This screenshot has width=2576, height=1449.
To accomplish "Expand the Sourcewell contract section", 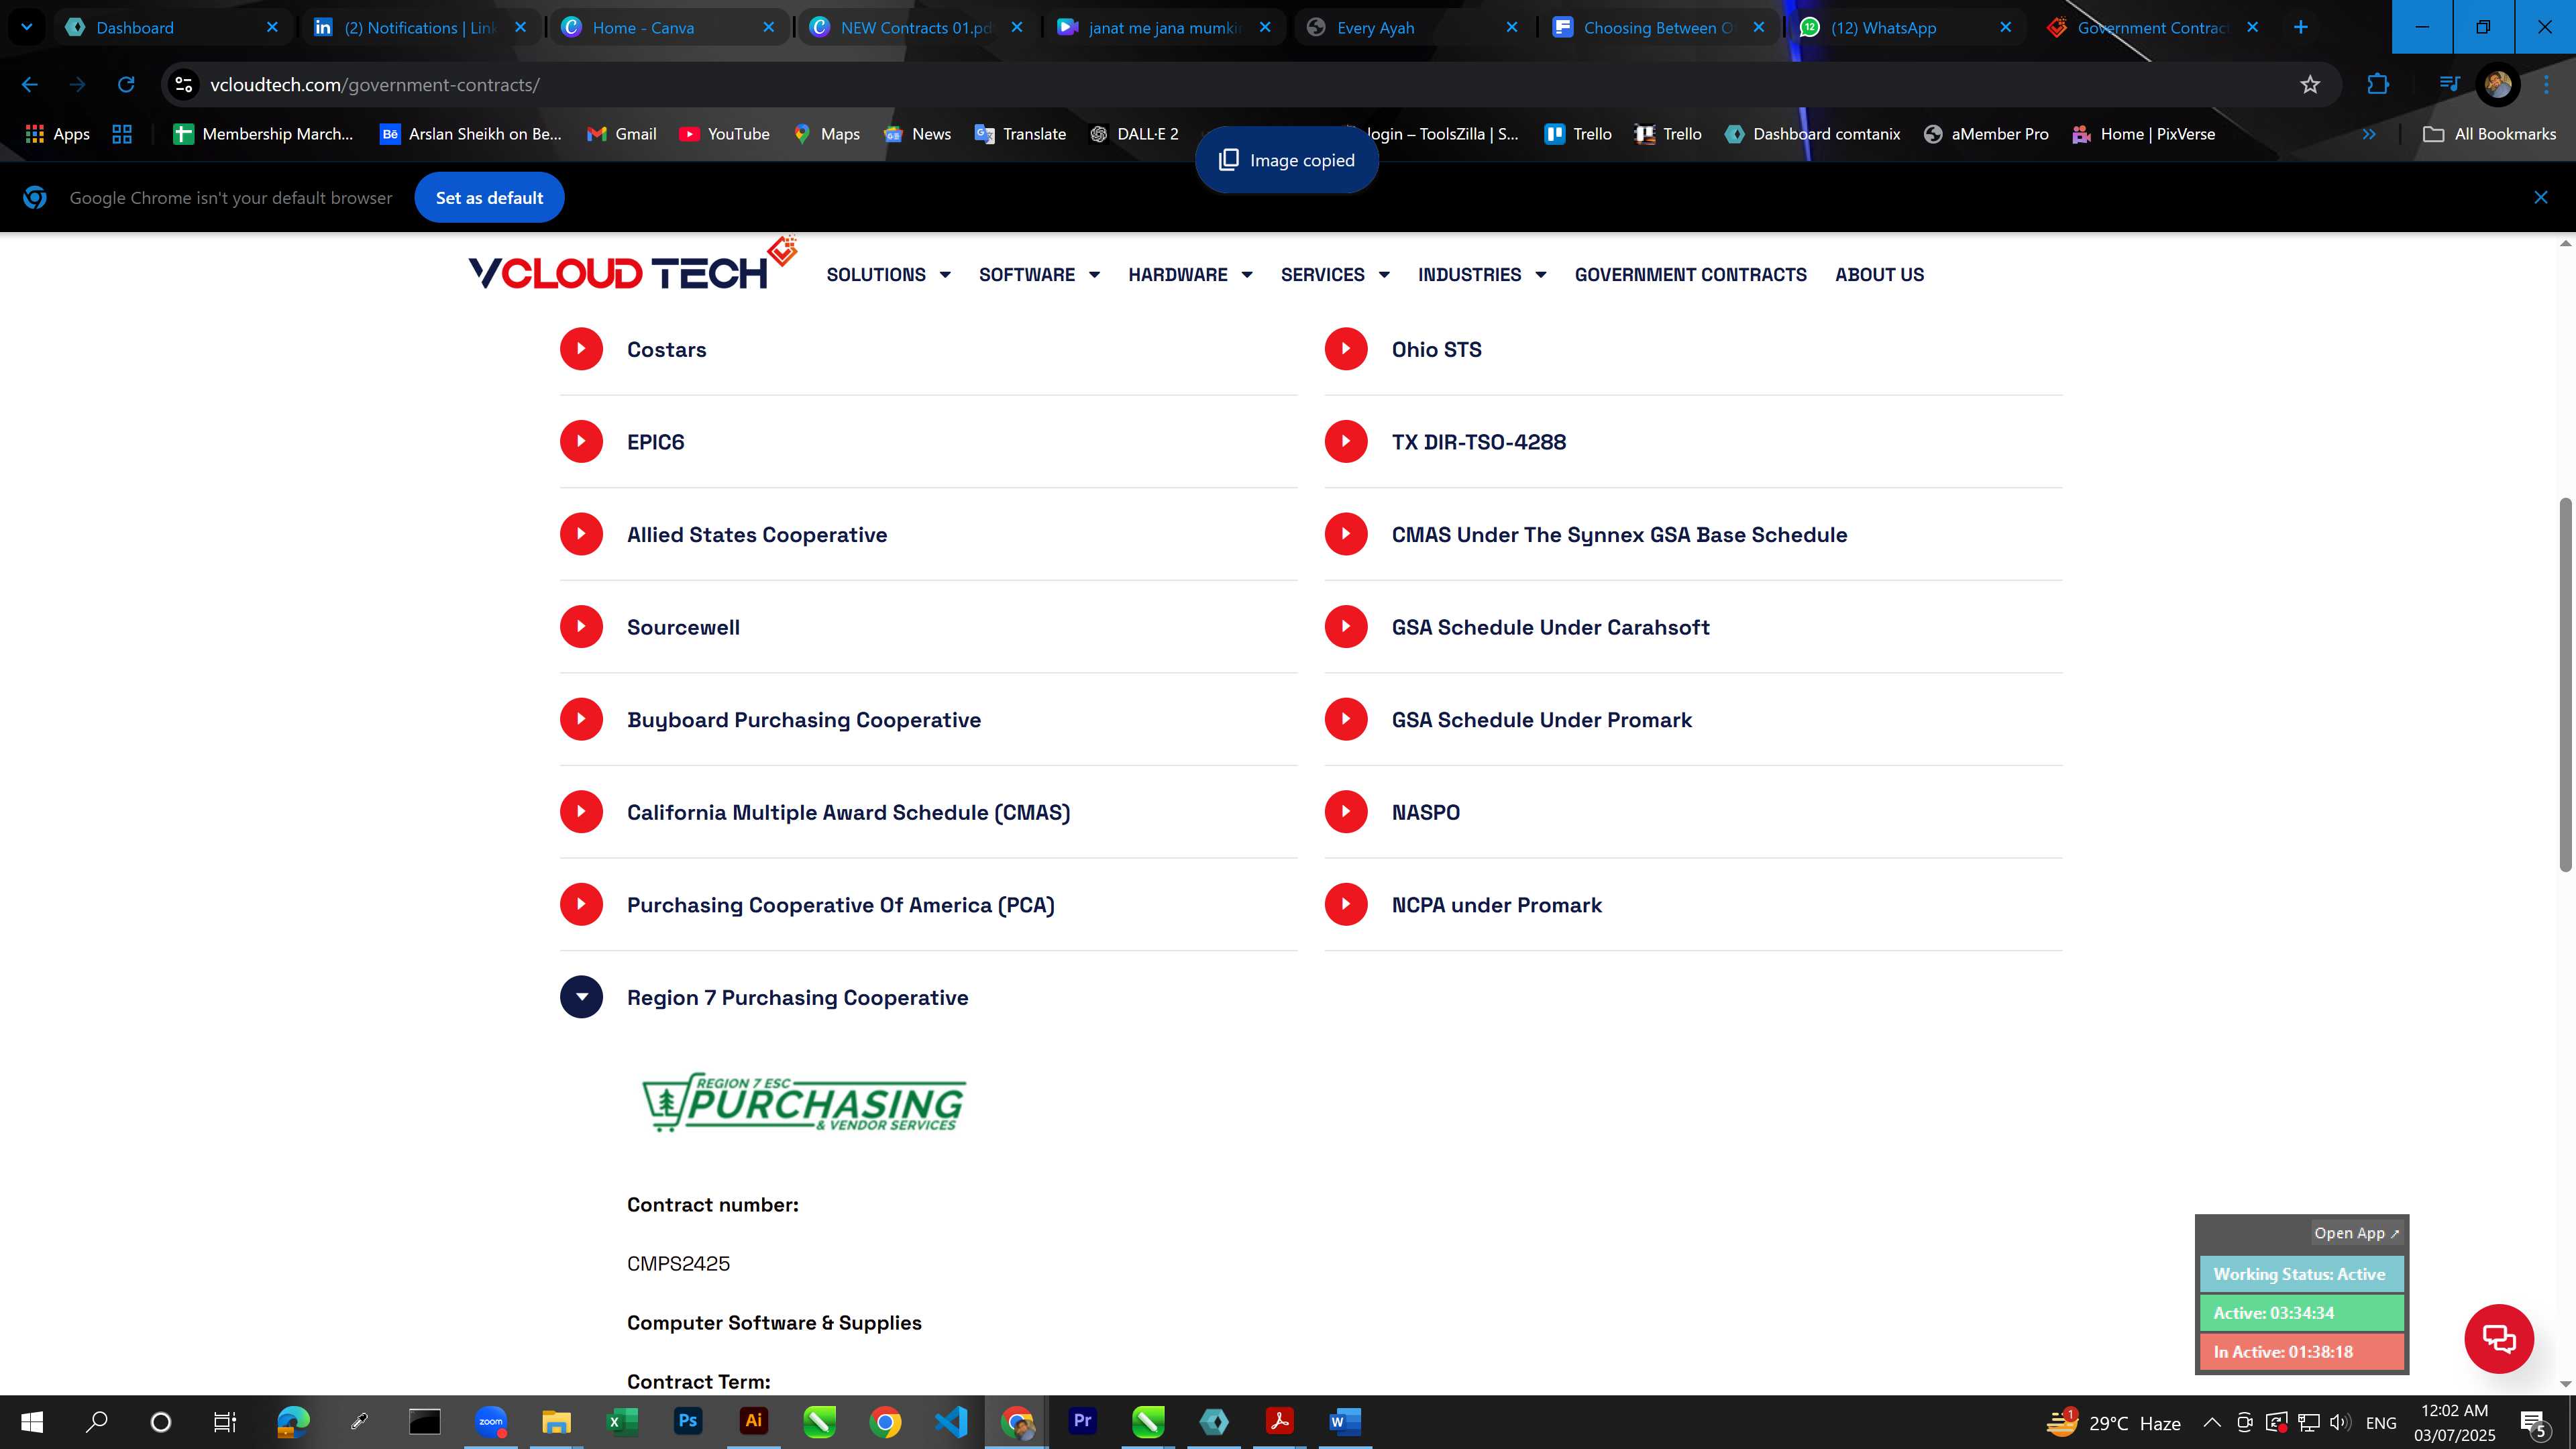I will point(581,627).
